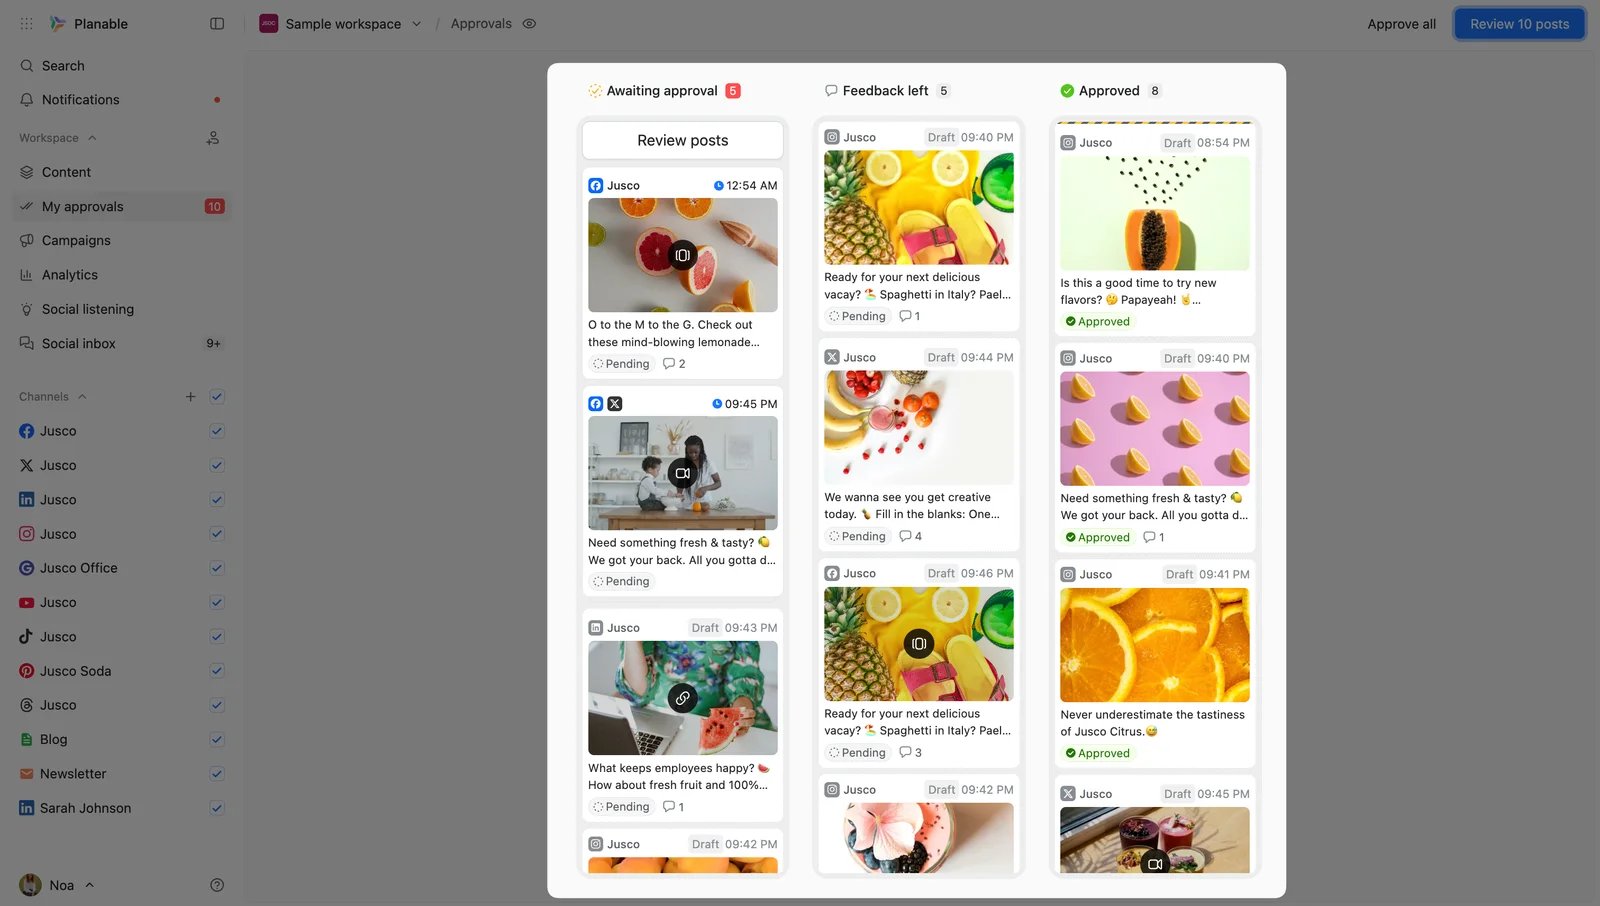Click Approved status on Jusco Citrus post
This screenshot has width=1600, height=906.
1097,754
